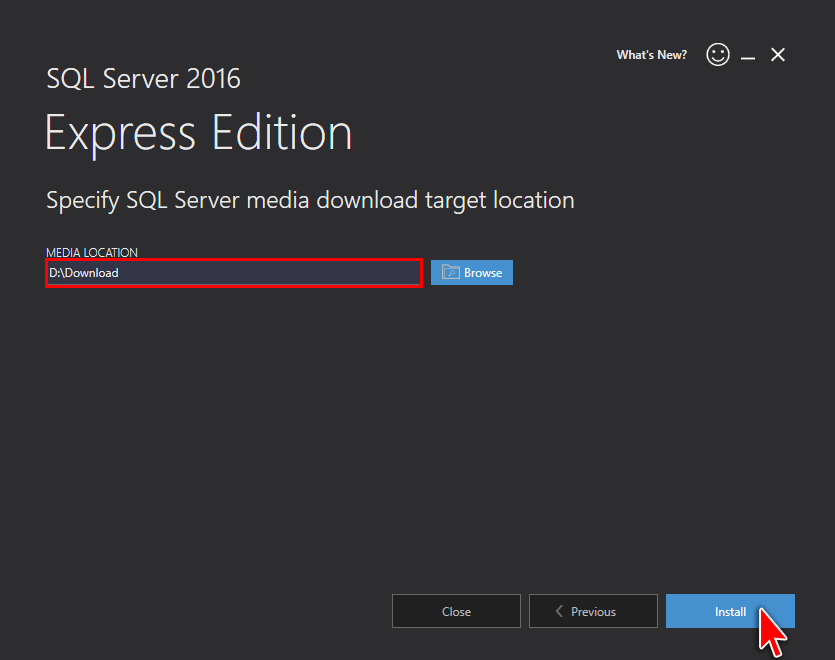Click the Close button at bottom
Image resolution: width=835 pixels, height=660 pixels.
point(456,611)
